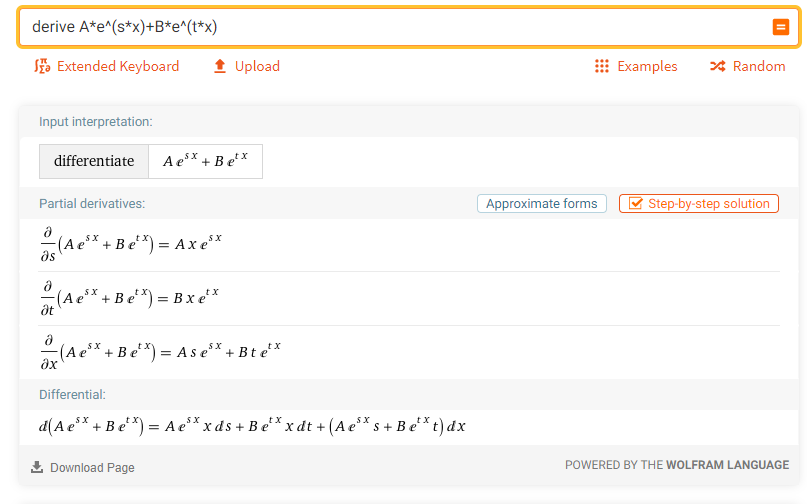Select the partial derivative with respect to t
The image size is (807, 504).
(128, 298)
